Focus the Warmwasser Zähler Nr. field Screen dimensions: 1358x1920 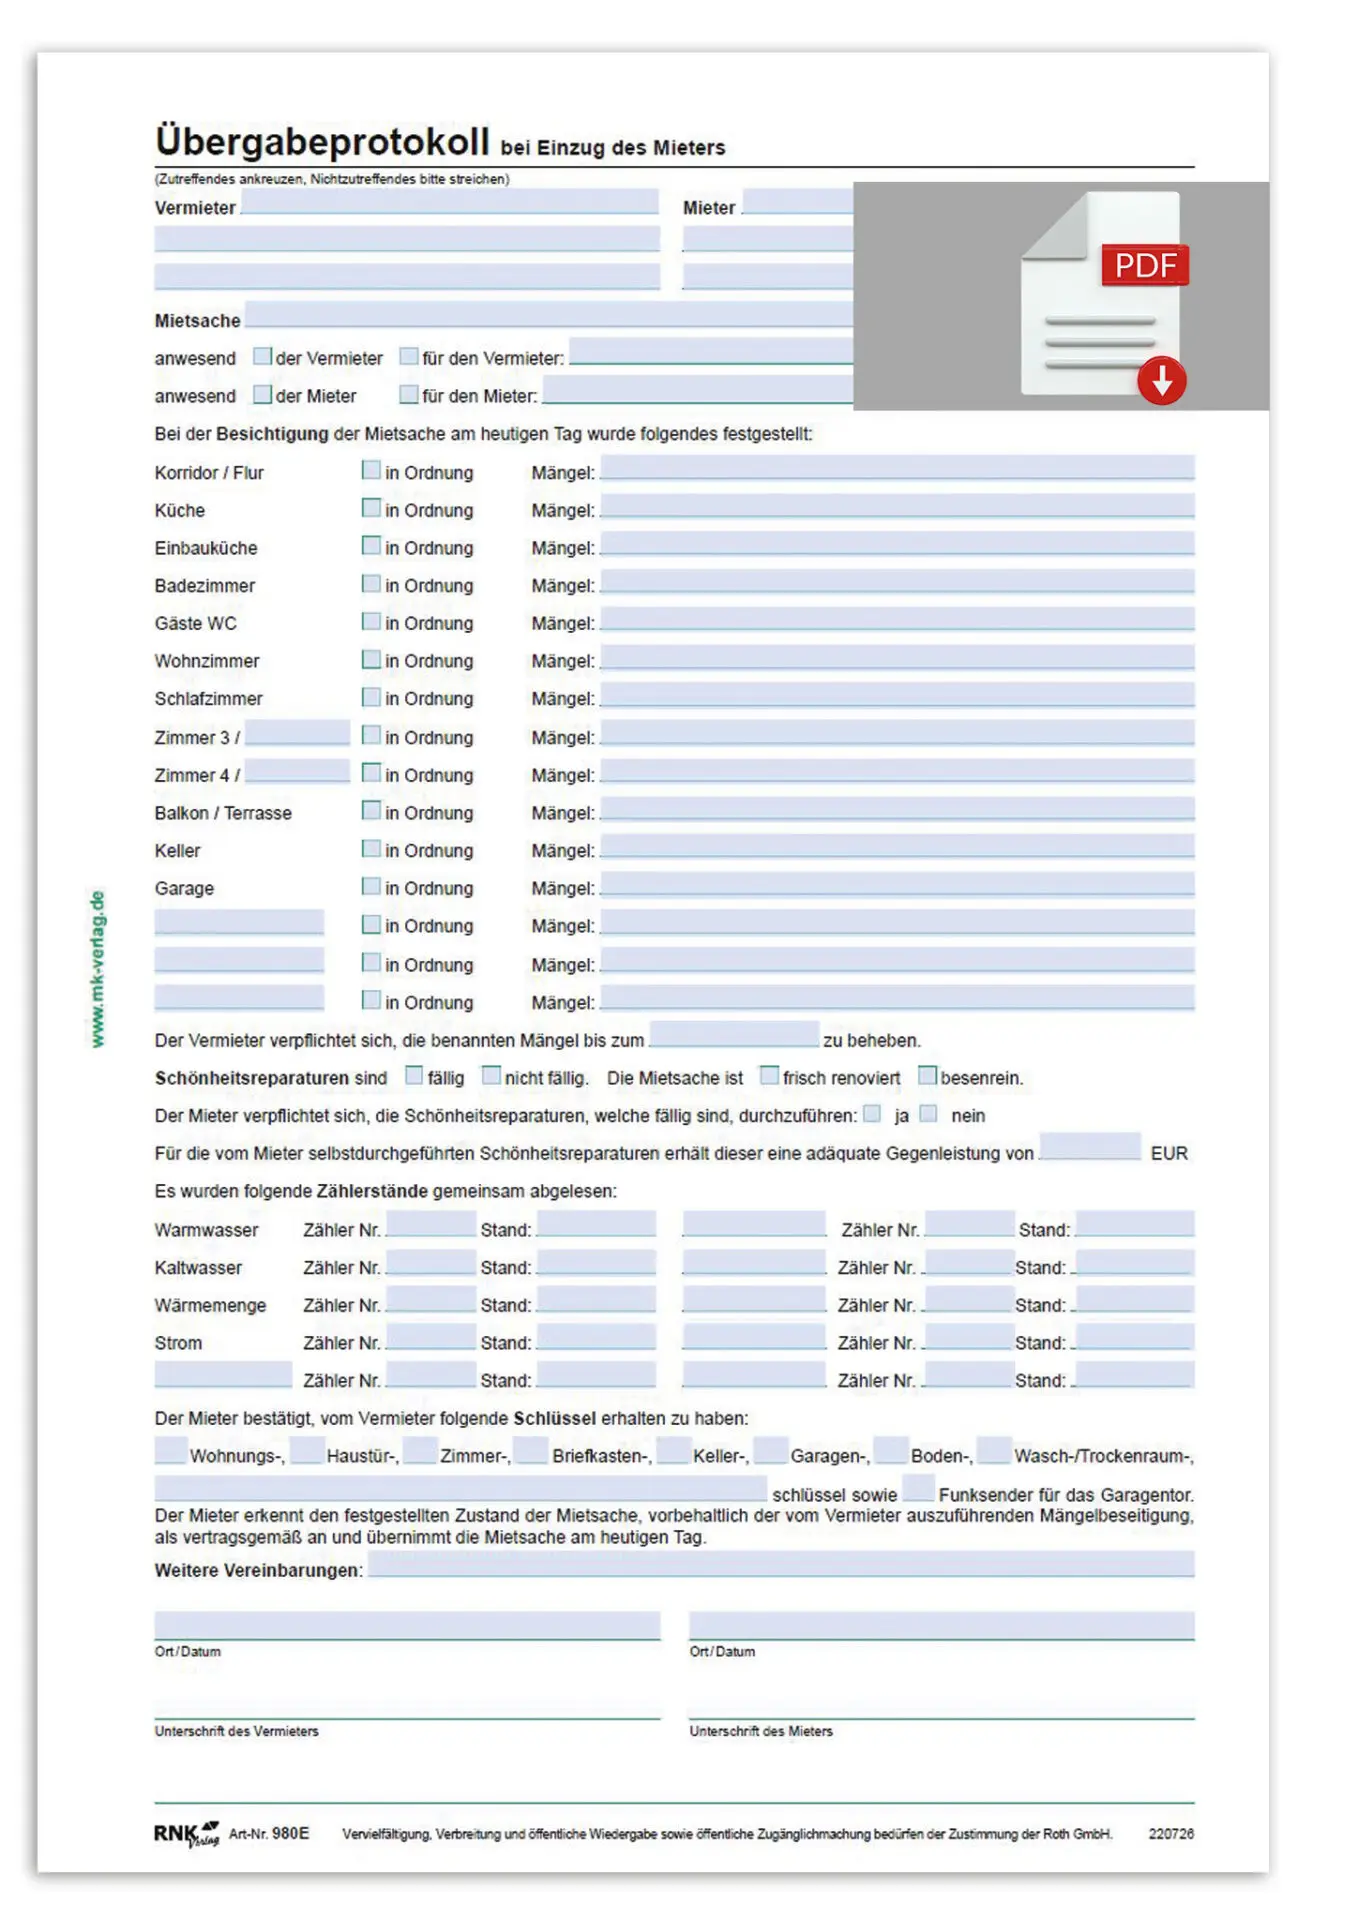430,1225
